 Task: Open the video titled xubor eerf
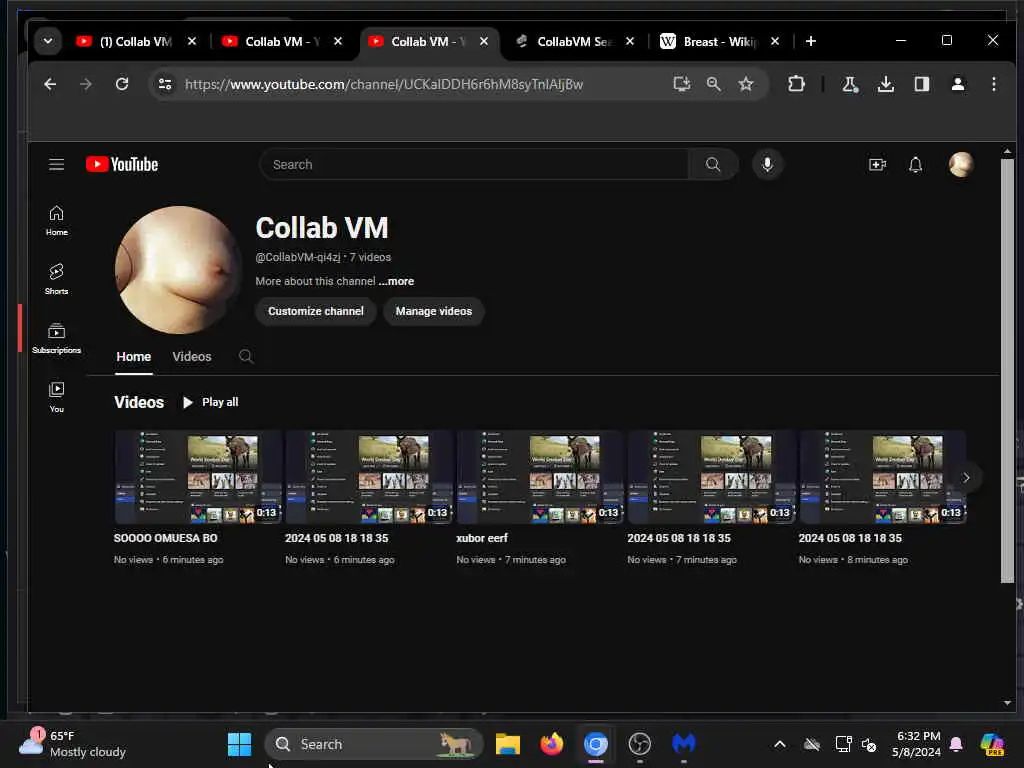pyautogui.click(x=482, y=538)
